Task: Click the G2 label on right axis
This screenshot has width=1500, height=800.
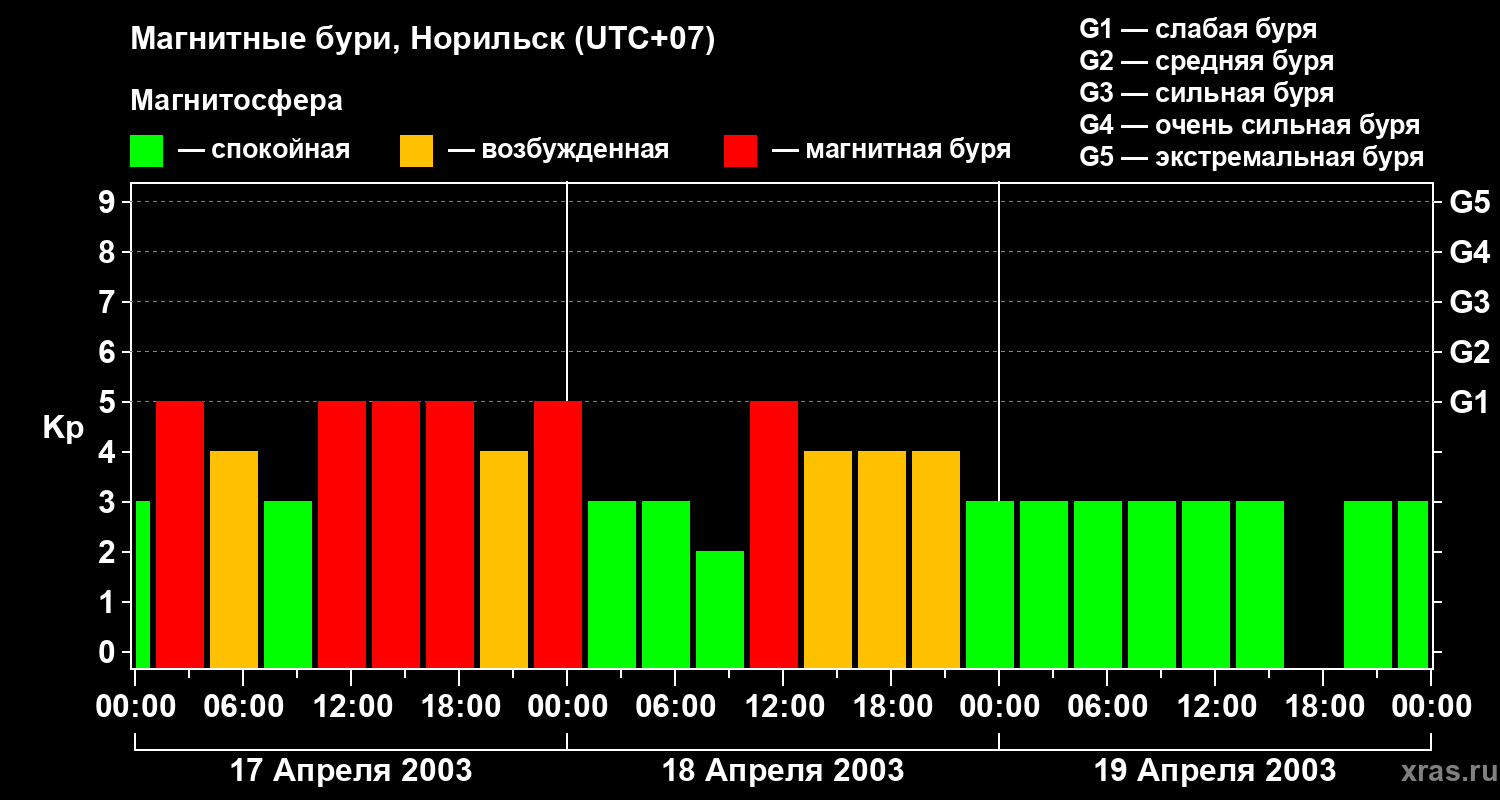Action: (1469, 352)
